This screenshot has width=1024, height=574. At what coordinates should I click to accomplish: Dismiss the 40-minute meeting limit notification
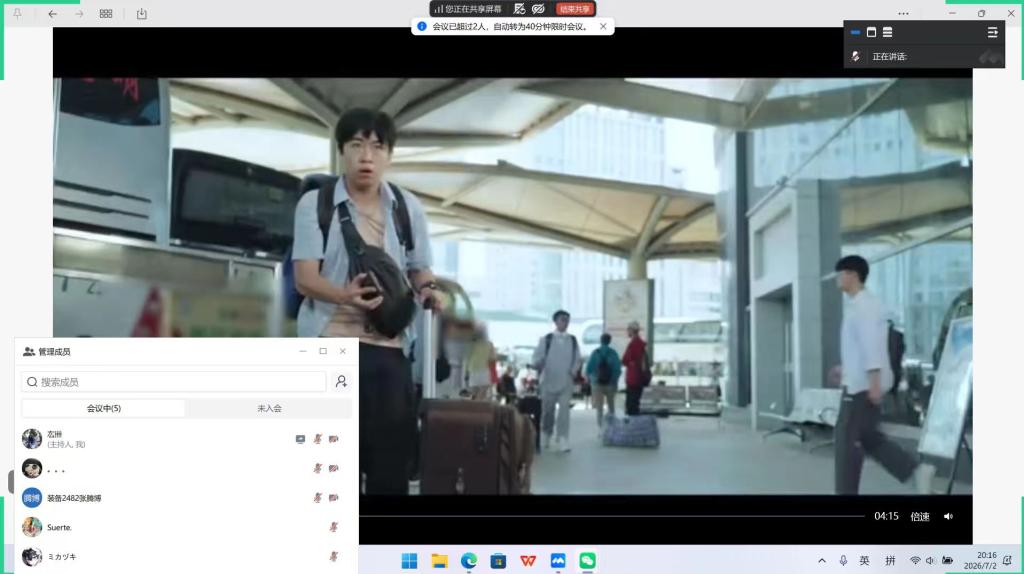pyautogui.click(x=603, y=26)
